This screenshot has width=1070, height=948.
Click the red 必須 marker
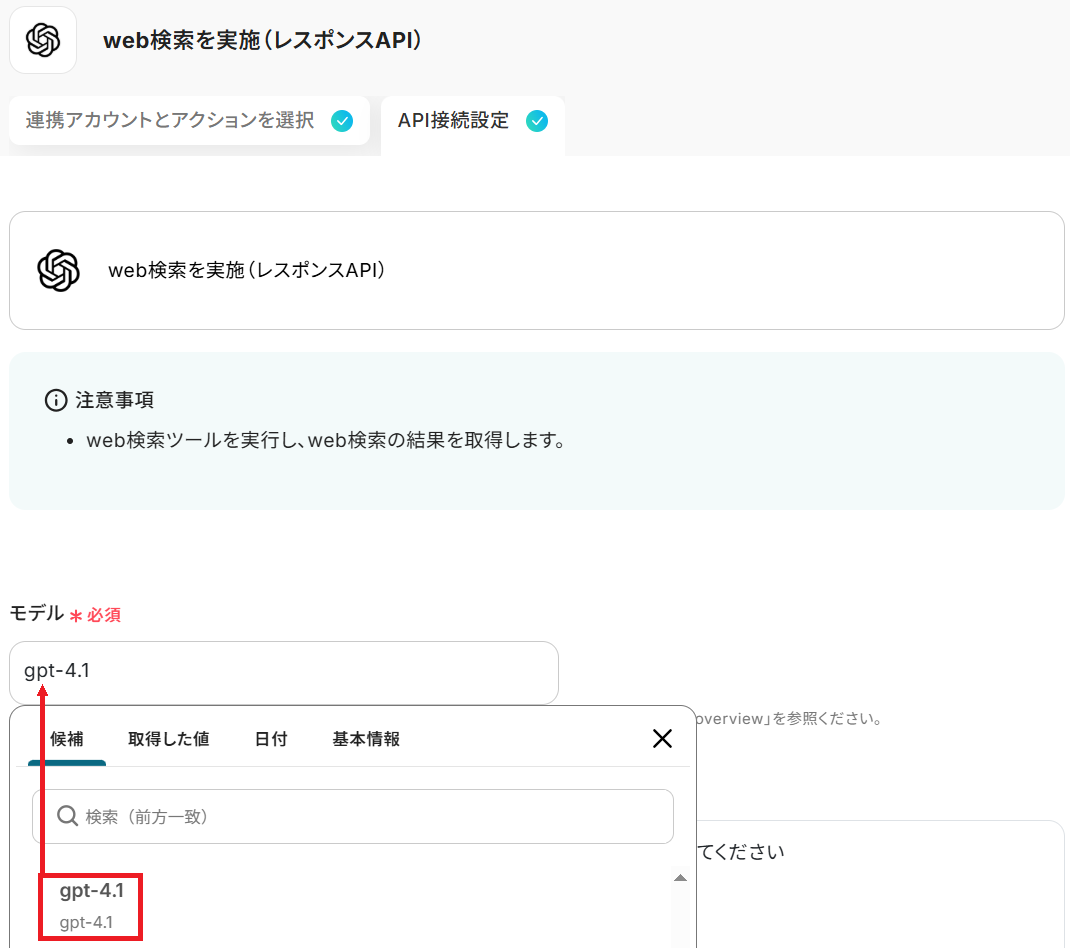tap(96, 615)
